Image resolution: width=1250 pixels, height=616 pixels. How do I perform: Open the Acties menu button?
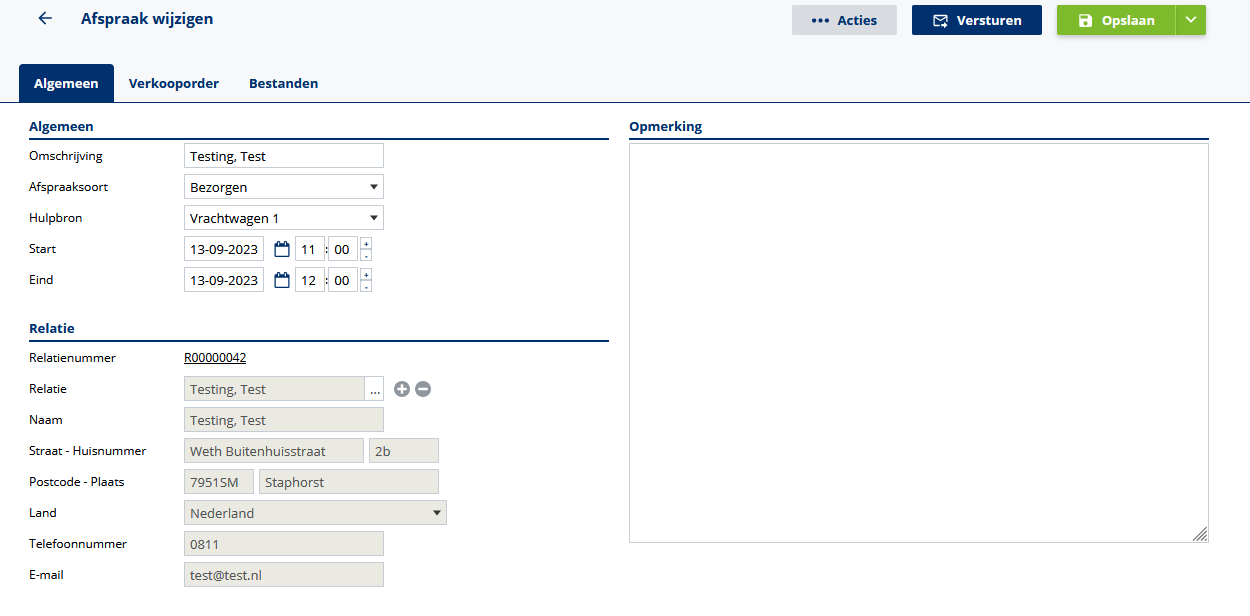click(844, 20)
